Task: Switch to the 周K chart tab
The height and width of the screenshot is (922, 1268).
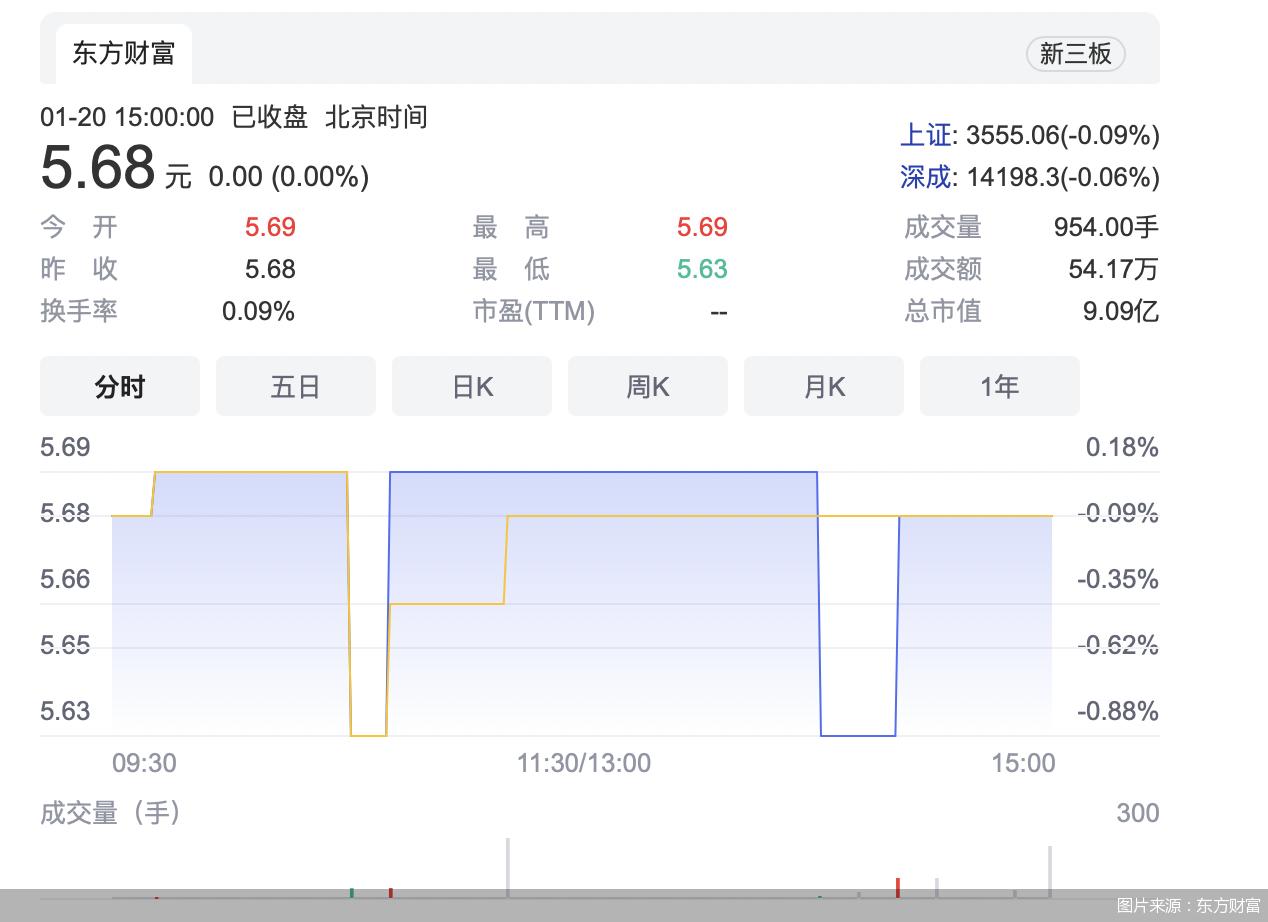Action: (648, 386)
